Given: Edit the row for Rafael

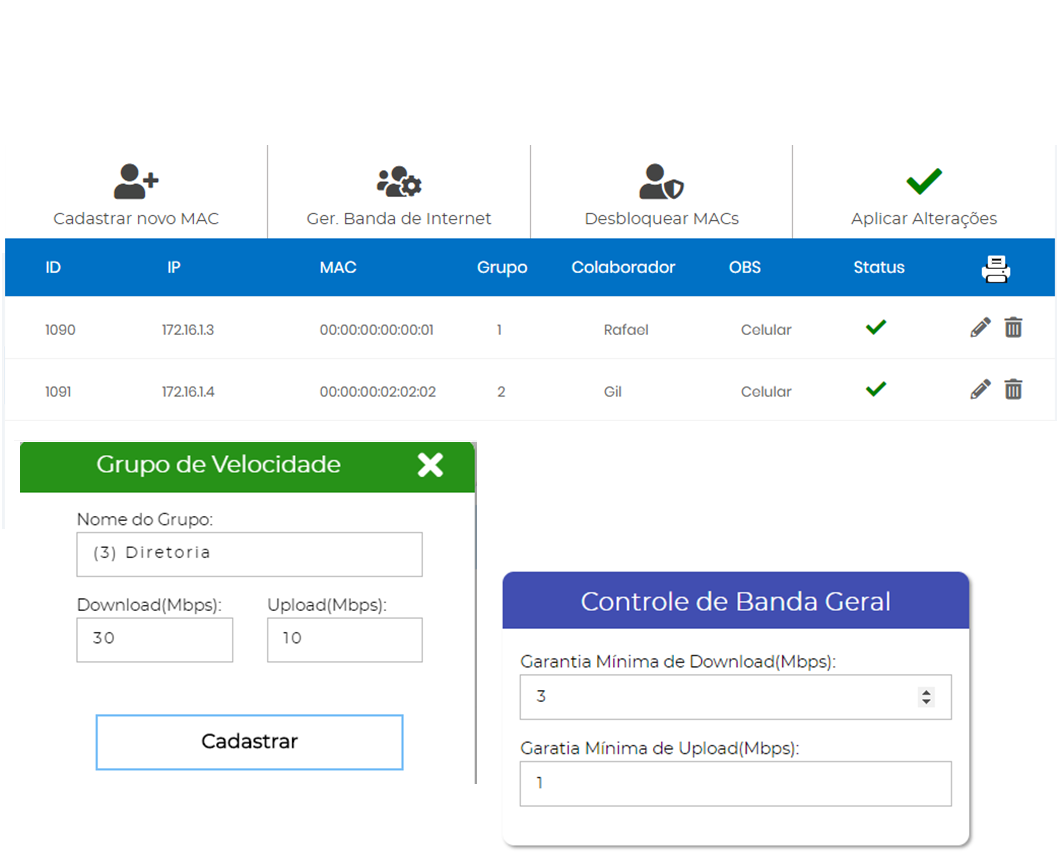Looking at the screenshot, I should coord(981,328).
